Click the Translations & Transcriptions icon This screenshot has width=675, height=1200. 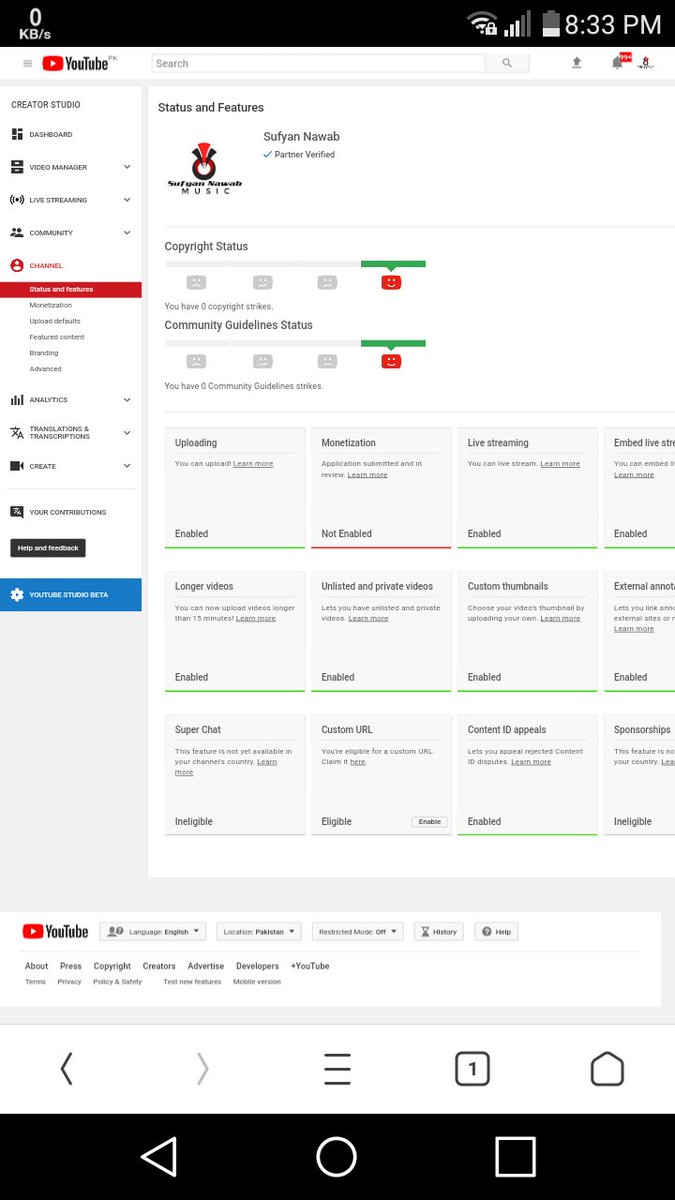[x=17, y=432]
